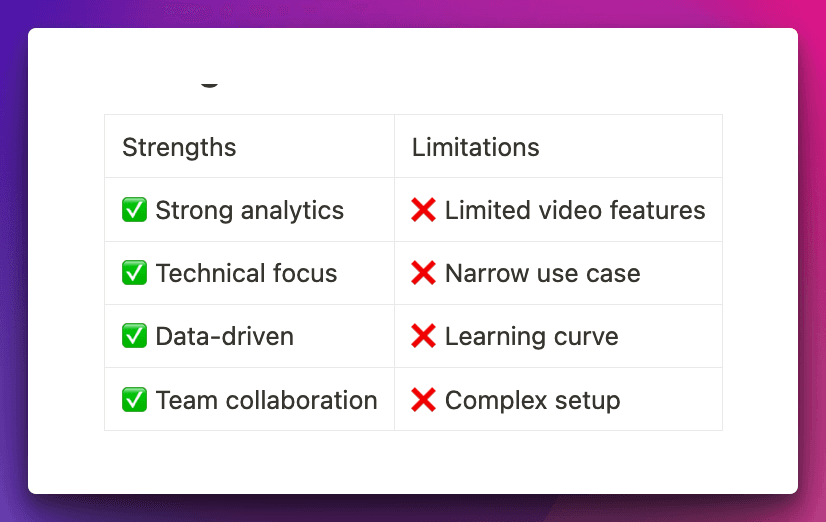
Task: Click the Narrow use case text
Action: tap(542, 273)
